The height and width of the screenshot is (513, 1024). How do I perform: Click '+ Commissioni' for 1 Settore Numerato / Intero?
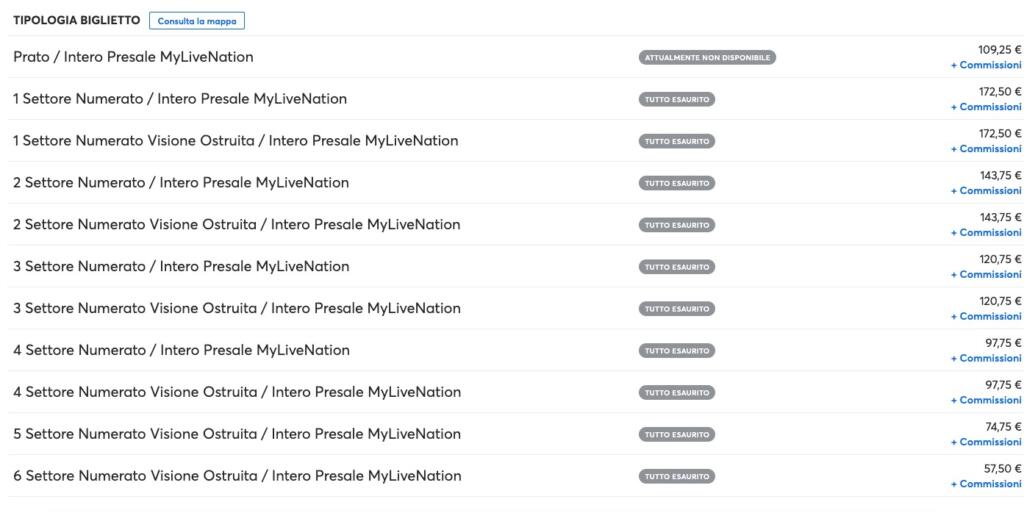click(x=986, y=107)
